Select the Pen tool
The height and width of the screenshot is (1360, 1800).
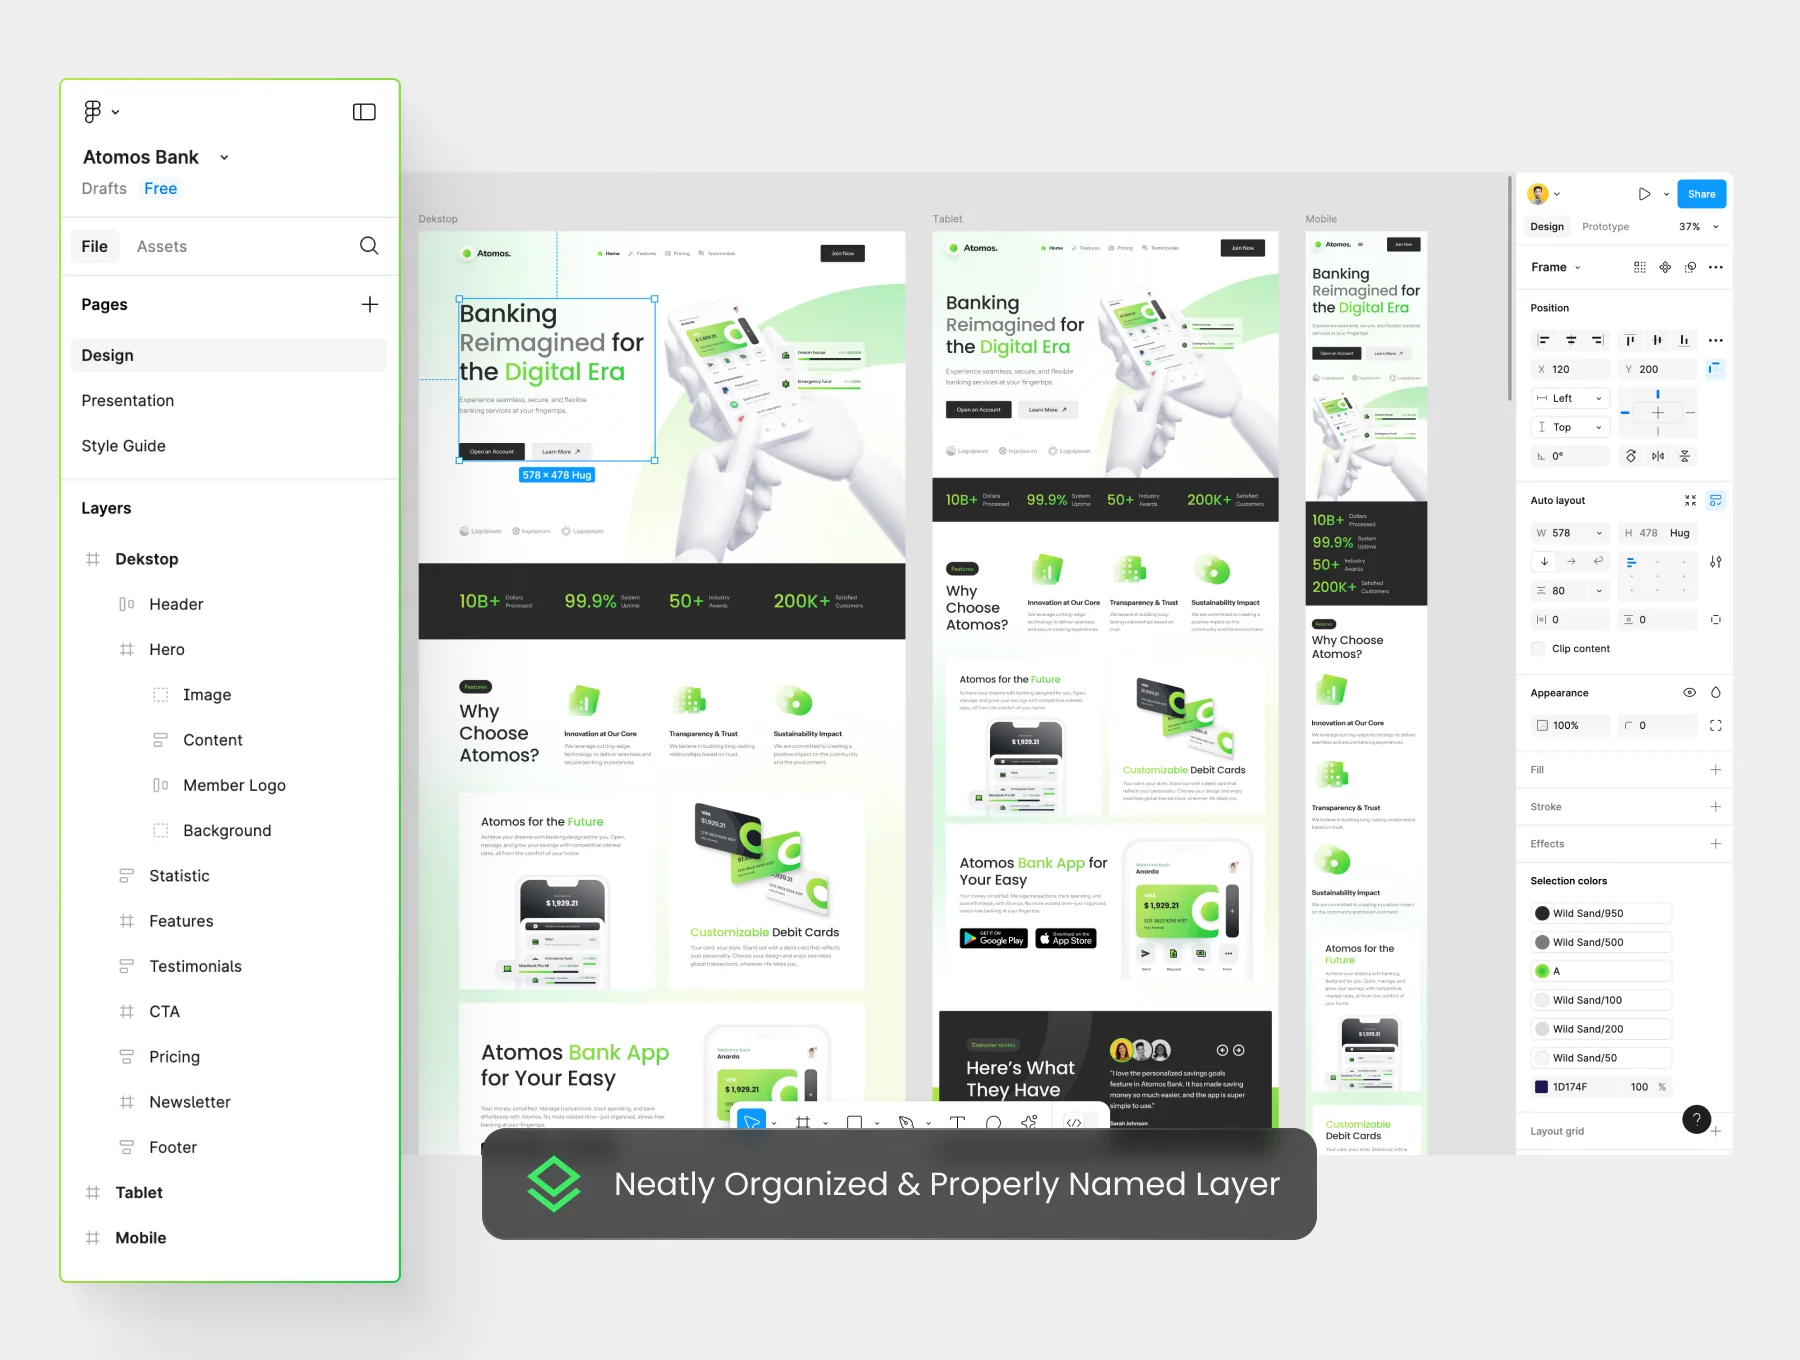point(906,1122)
